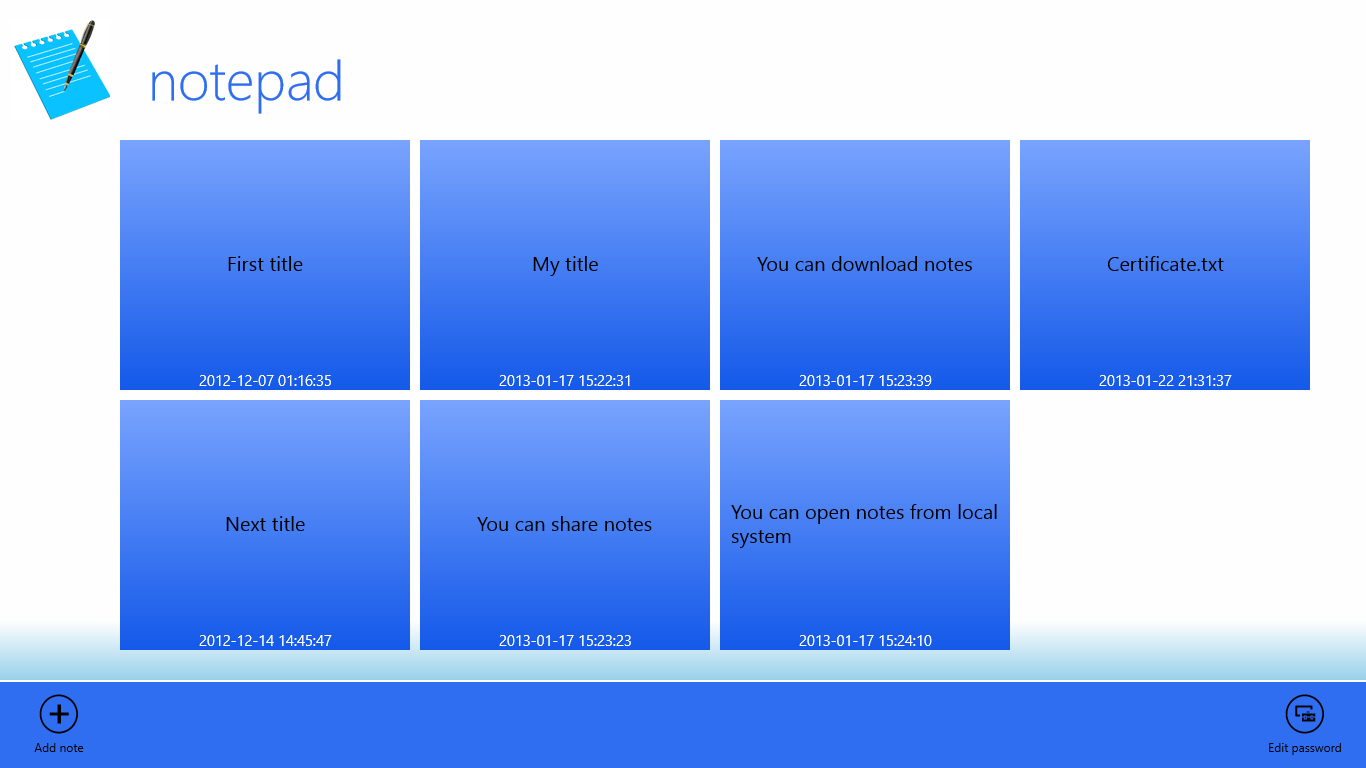Screen dimensions: 1366x768
Task: Click the notepad app logo
Action: point(61,70)
